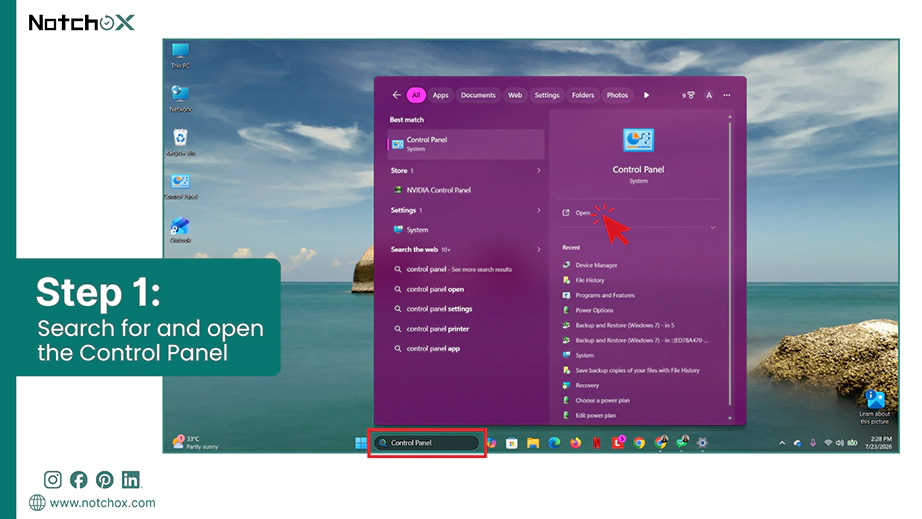Select the All search filter
922x519 pixels.
point(416,95)
